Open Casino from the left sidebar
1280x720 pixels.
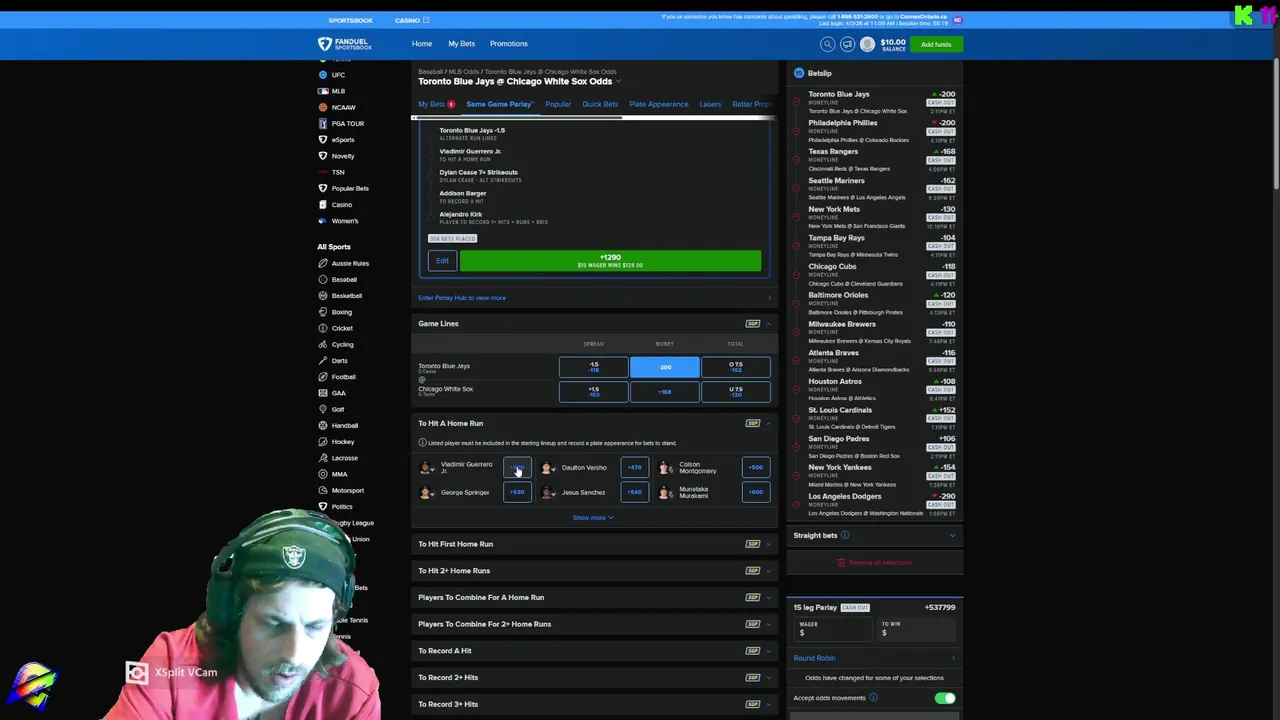[341, 205]
